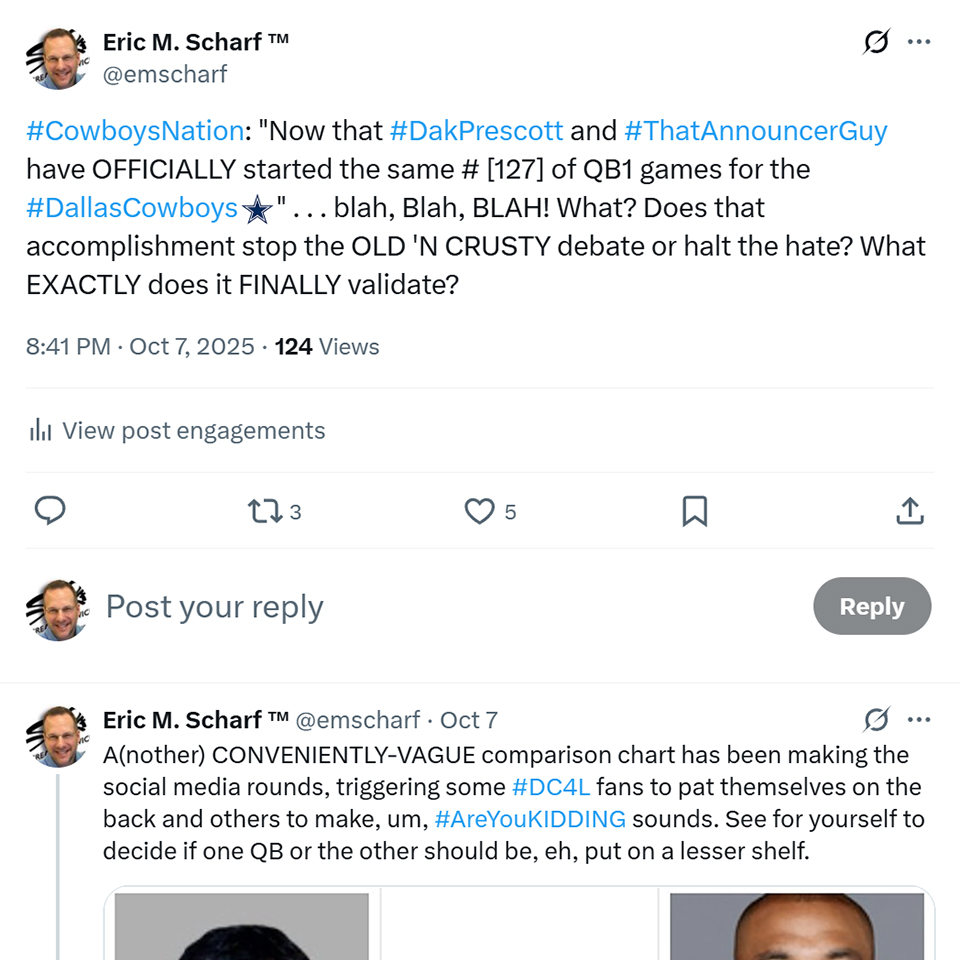Repost this post via retweet icon
Image resolution: width=960 pixels, height=960 pixels.
[x=264, y=511]
